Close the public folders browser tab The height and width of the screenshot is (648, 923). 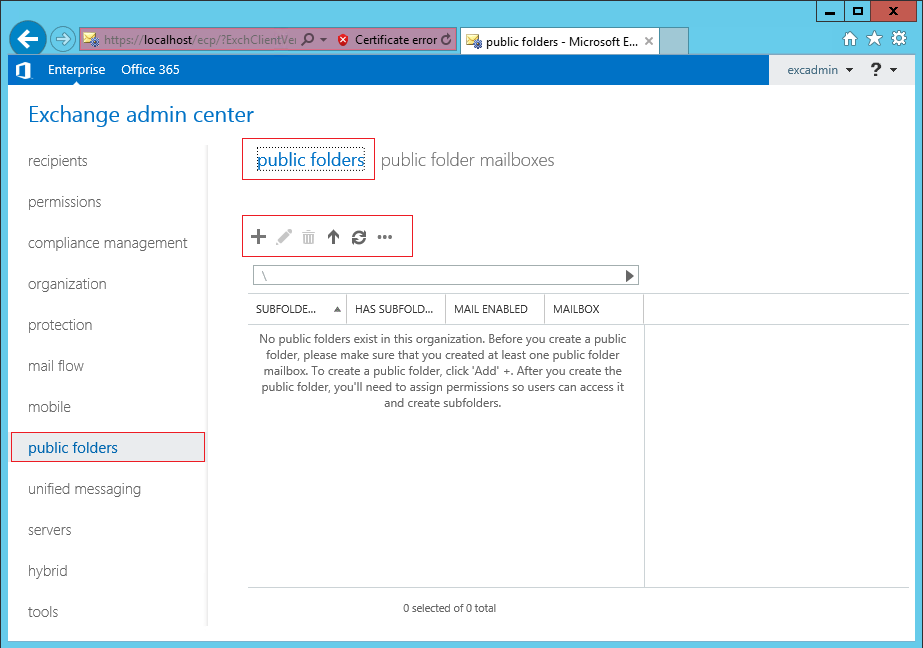pyautogui.click(x=649, y=41)
